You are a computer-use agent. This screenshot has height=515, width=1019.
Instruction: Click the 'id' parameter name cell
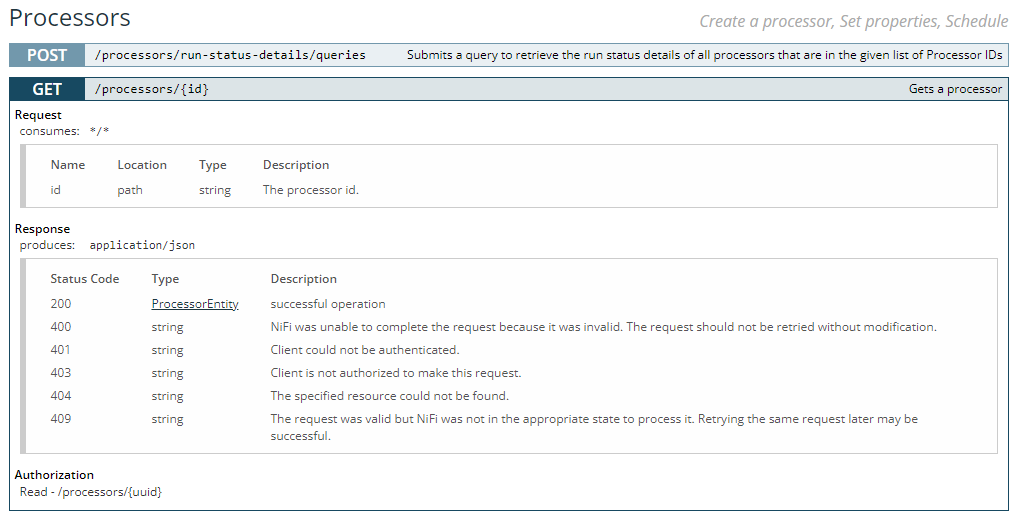pyautogui.click(x=55, y=190)
